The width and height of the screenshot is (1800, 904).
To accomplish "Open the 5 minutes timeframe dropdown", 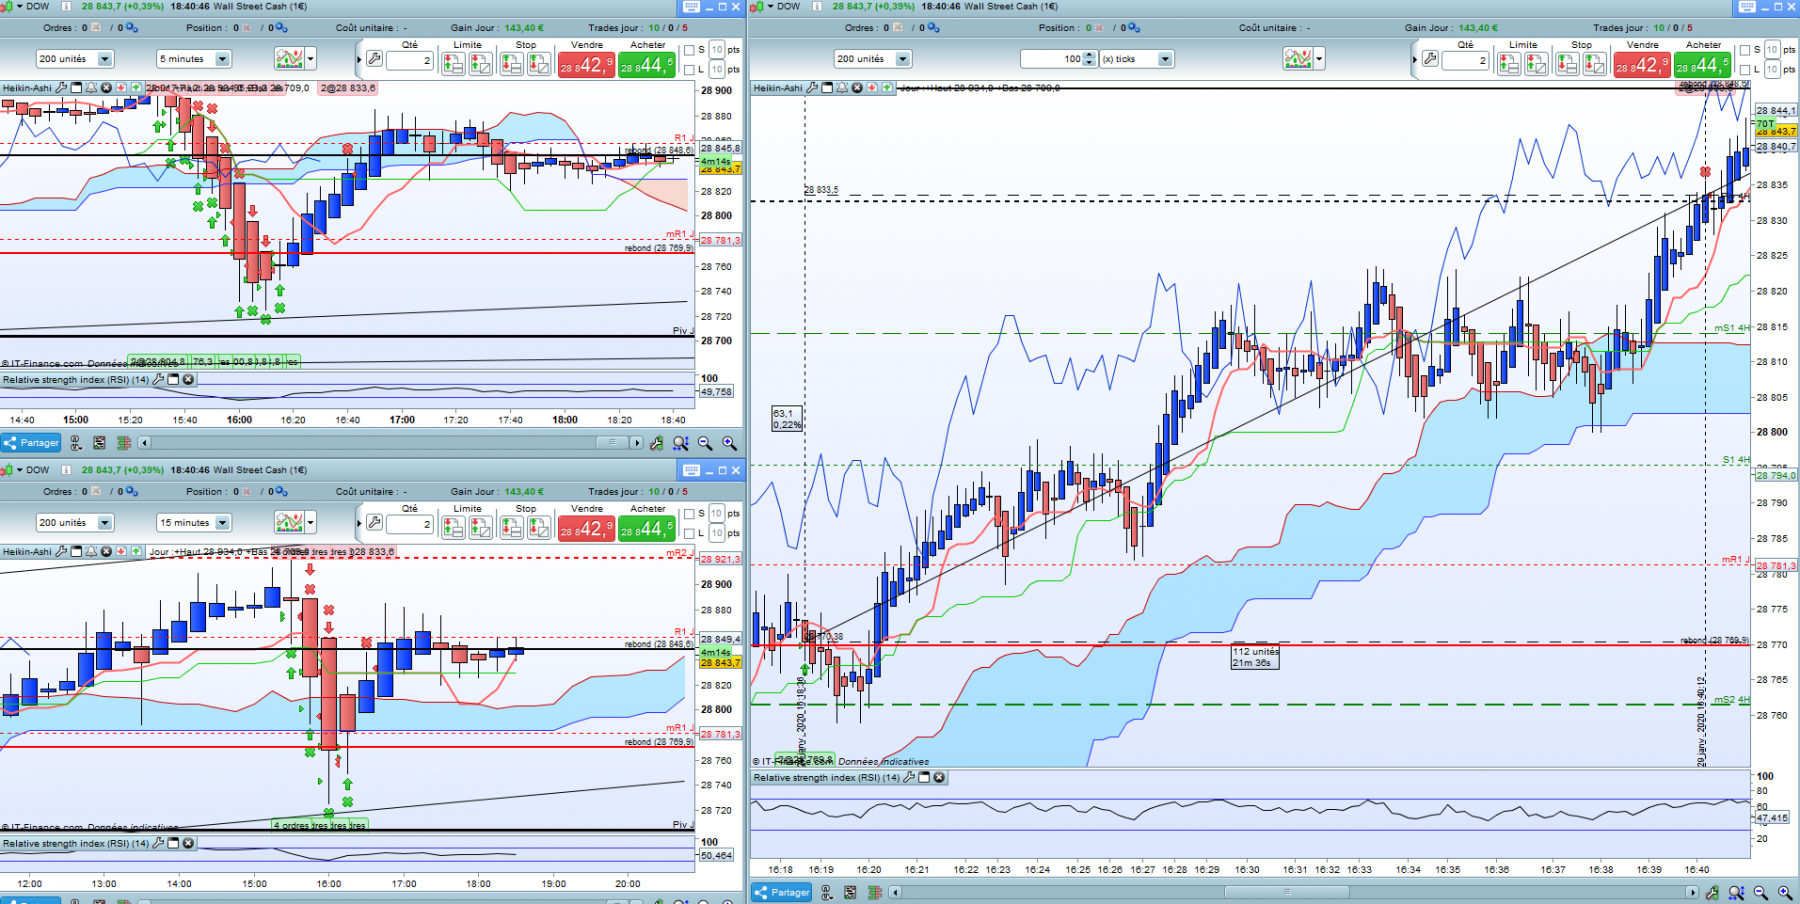I will pyautogui.click(x=194, y=59).
